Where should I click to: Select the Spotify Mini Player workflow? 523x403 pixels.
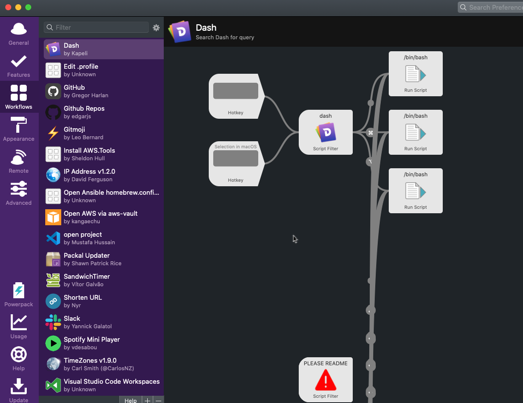[x=103, y=343]
